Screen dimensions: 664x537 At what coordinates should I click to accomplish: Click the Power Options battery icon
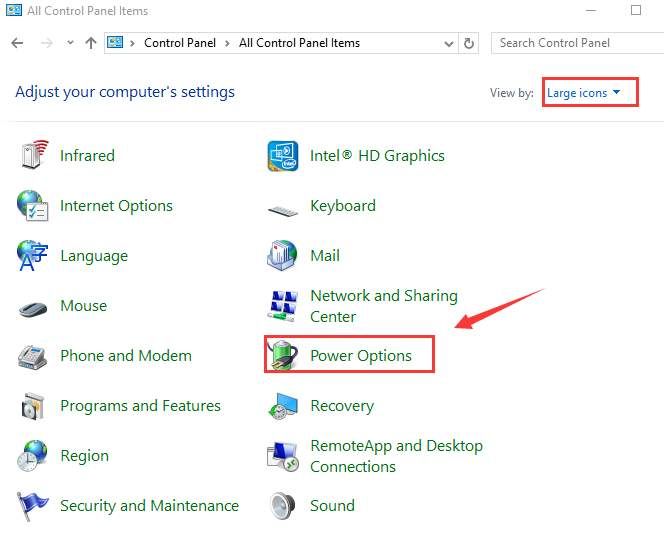coord(283,356)
